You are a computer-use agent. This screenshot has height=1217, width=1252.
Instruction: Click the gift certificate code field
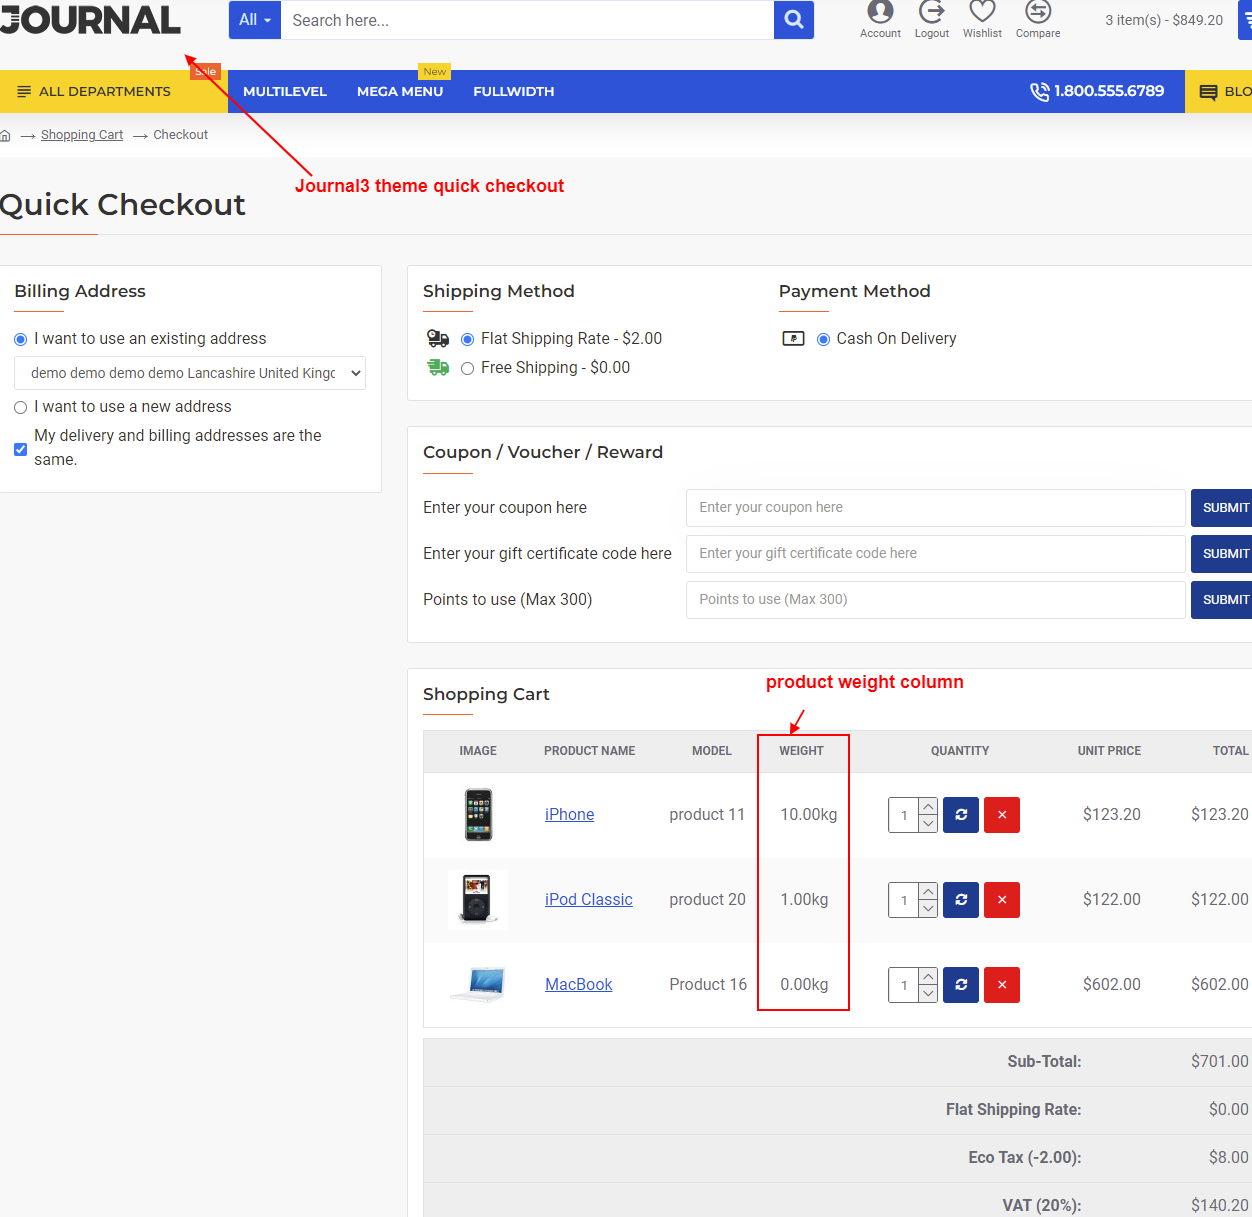point(936,554)
